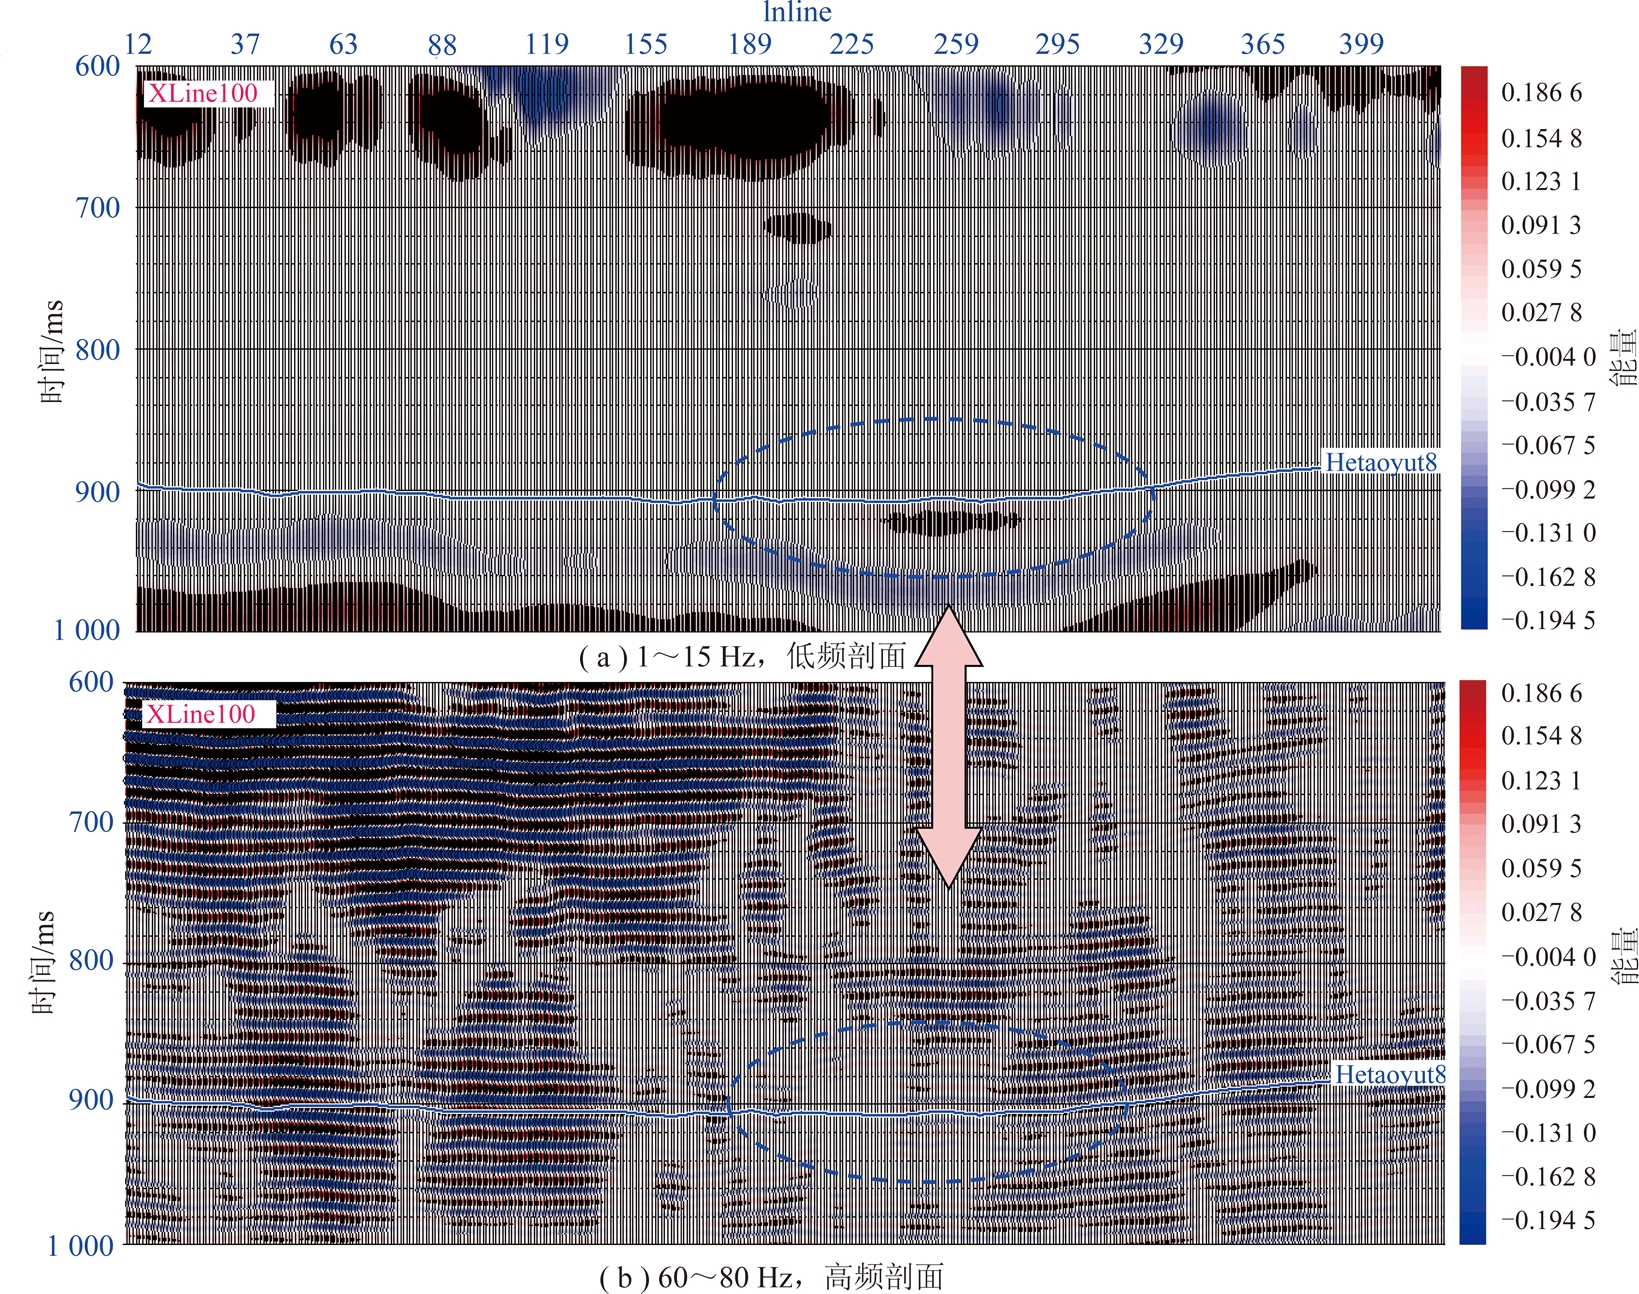Select inline tick label 88

[x=441, y=44]
